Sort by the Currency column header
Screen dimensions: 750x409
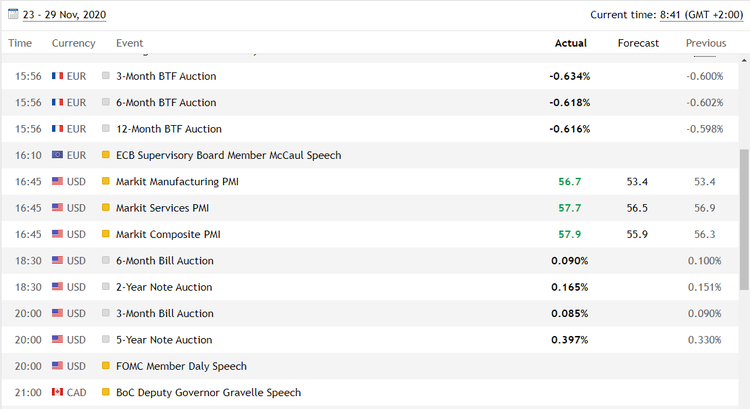73,43
